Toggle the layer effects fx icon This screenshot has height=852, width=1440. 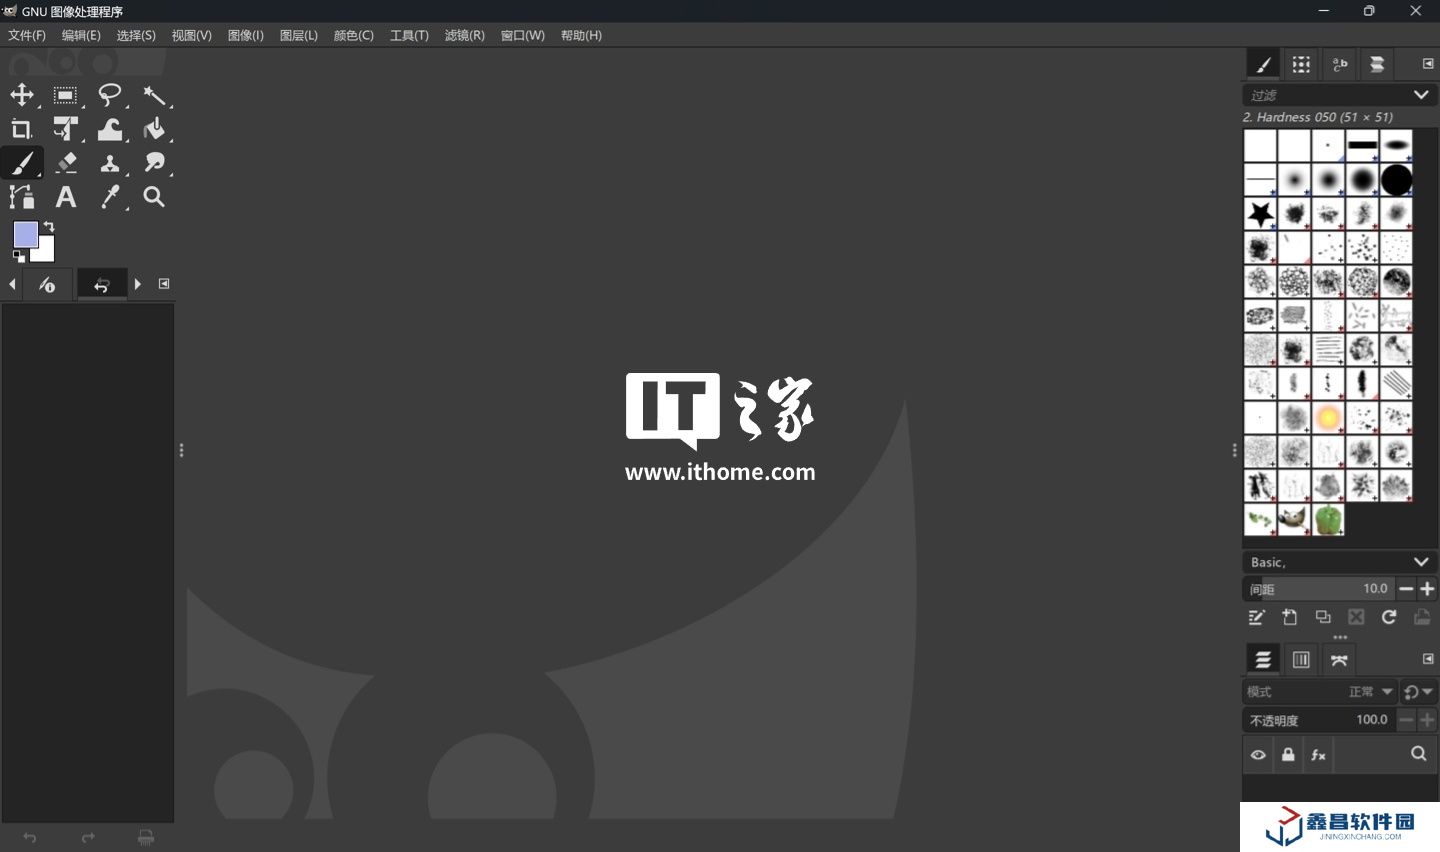point(1318,755)
